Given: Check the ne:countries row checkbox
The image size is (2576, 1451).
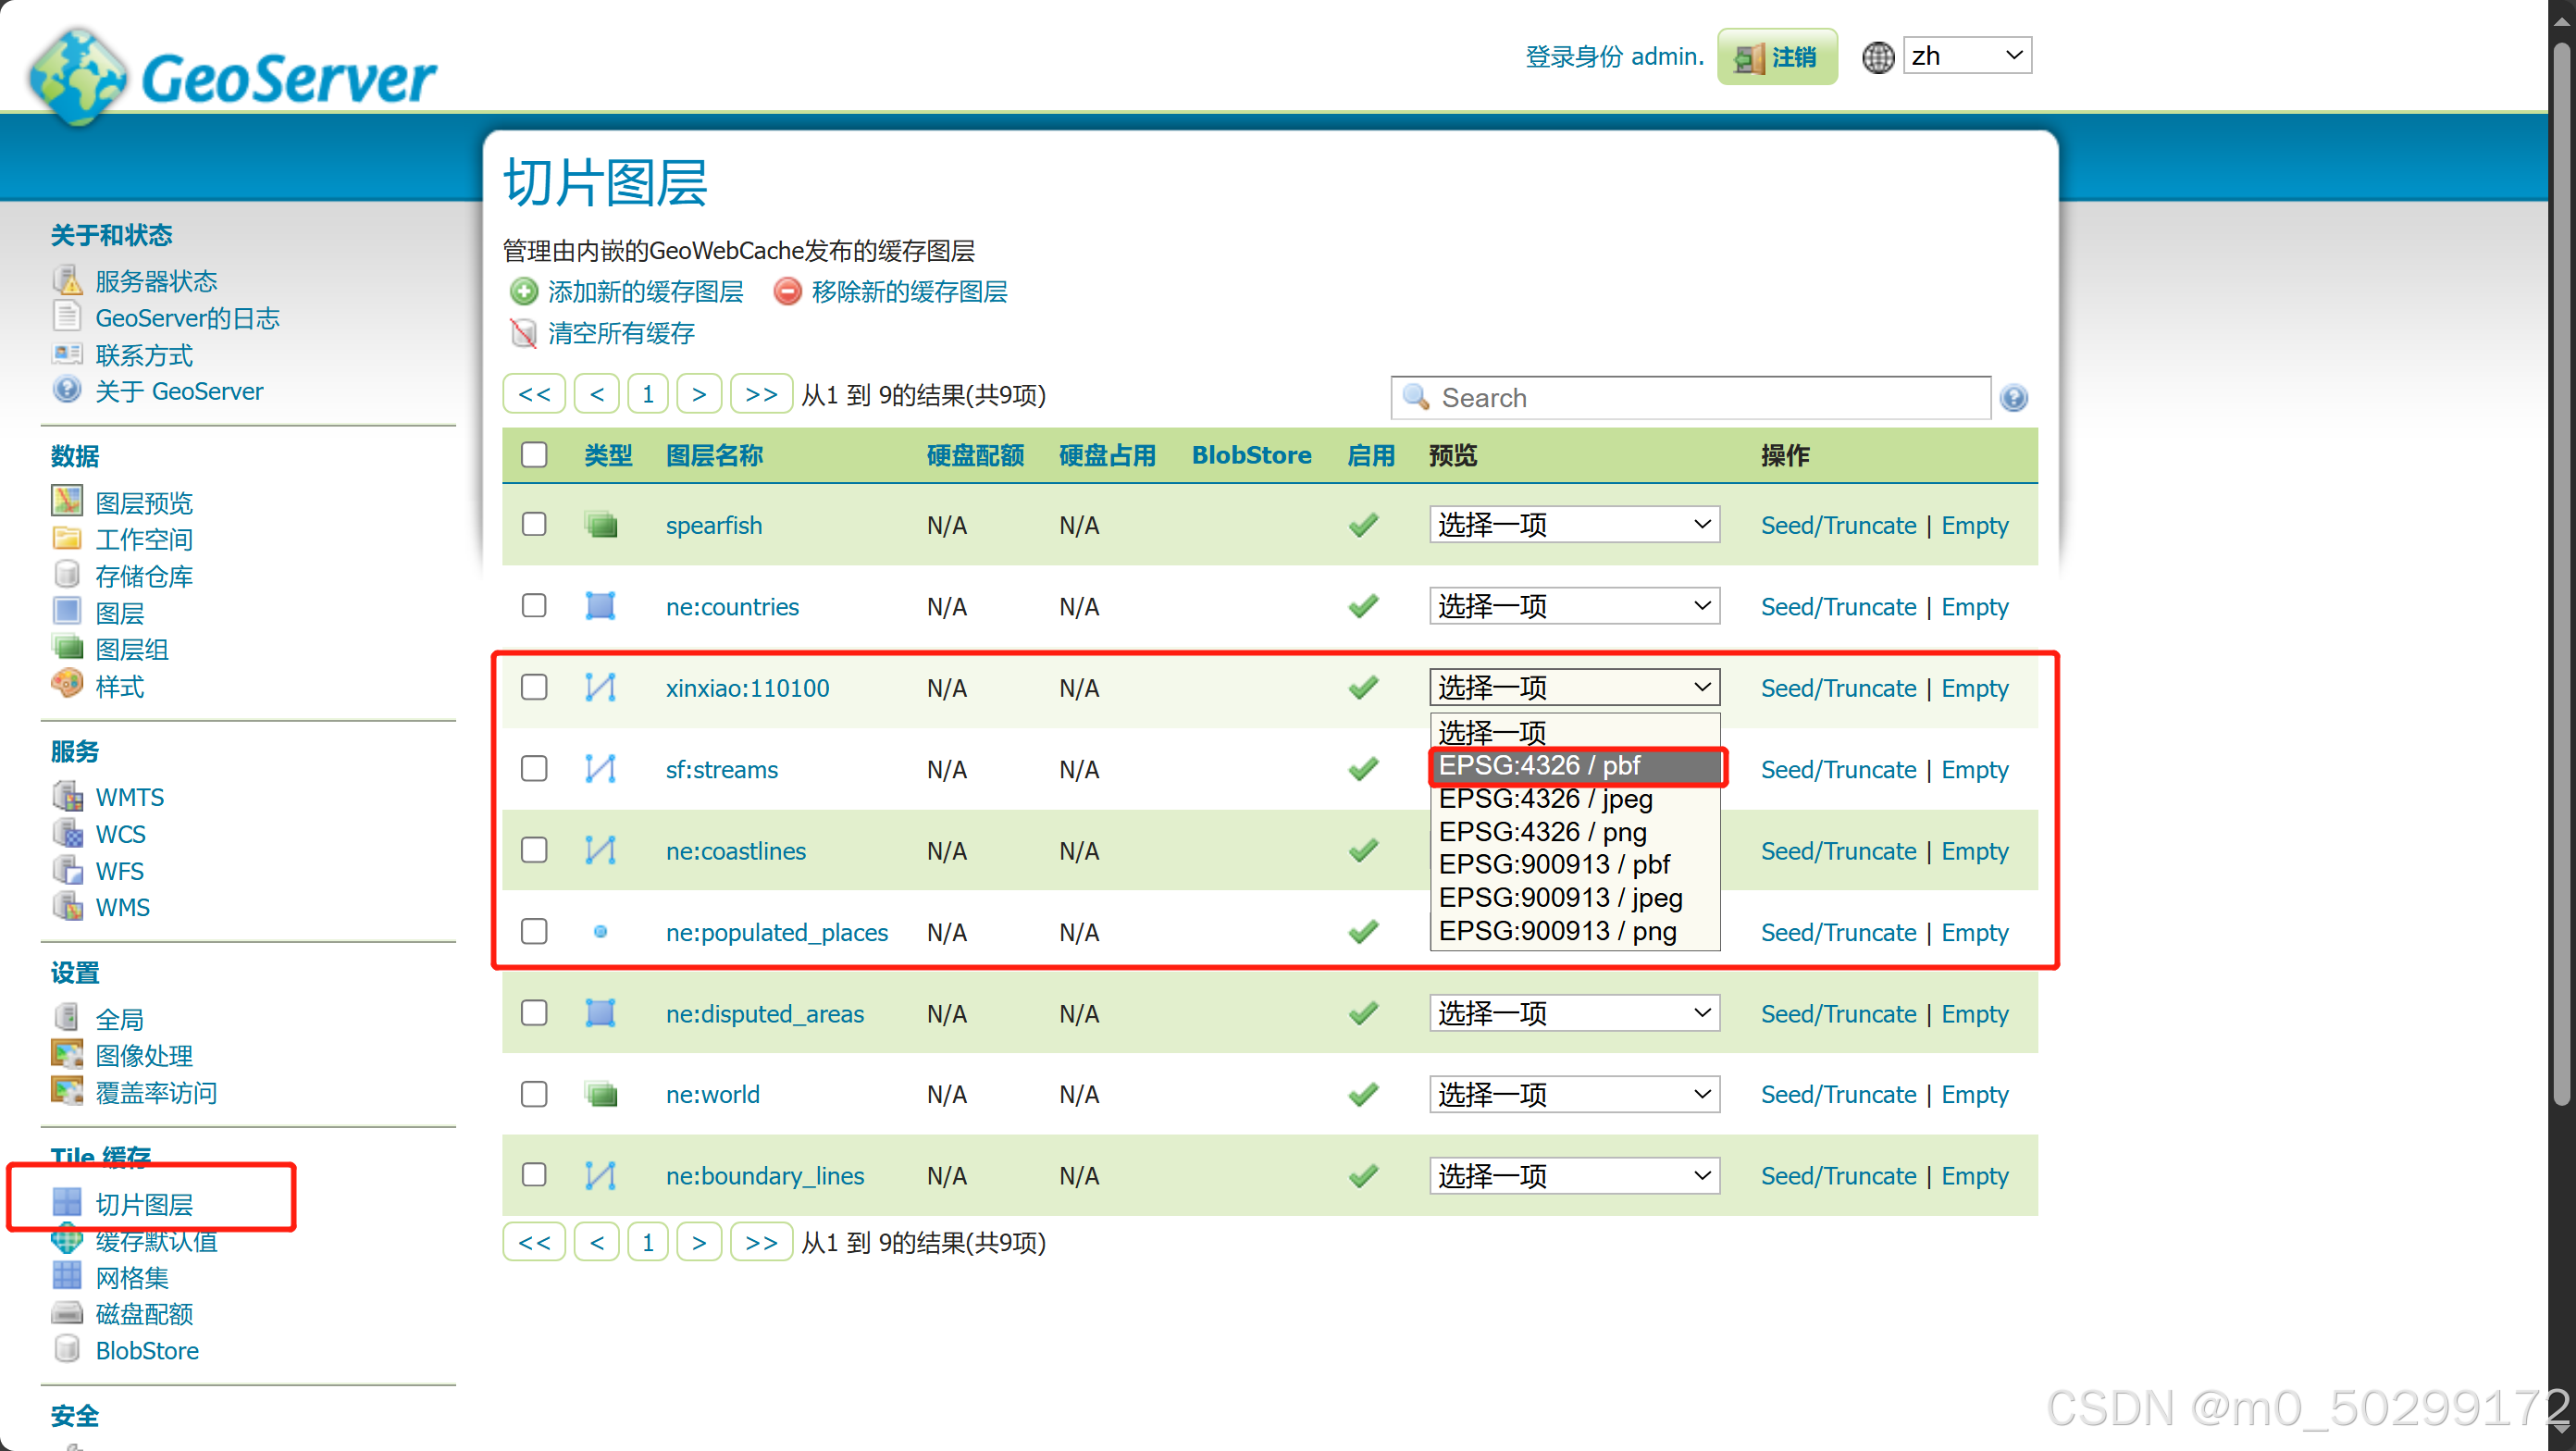Looking at the screenshot, I should pyautogui.click(x=534, y=606).
